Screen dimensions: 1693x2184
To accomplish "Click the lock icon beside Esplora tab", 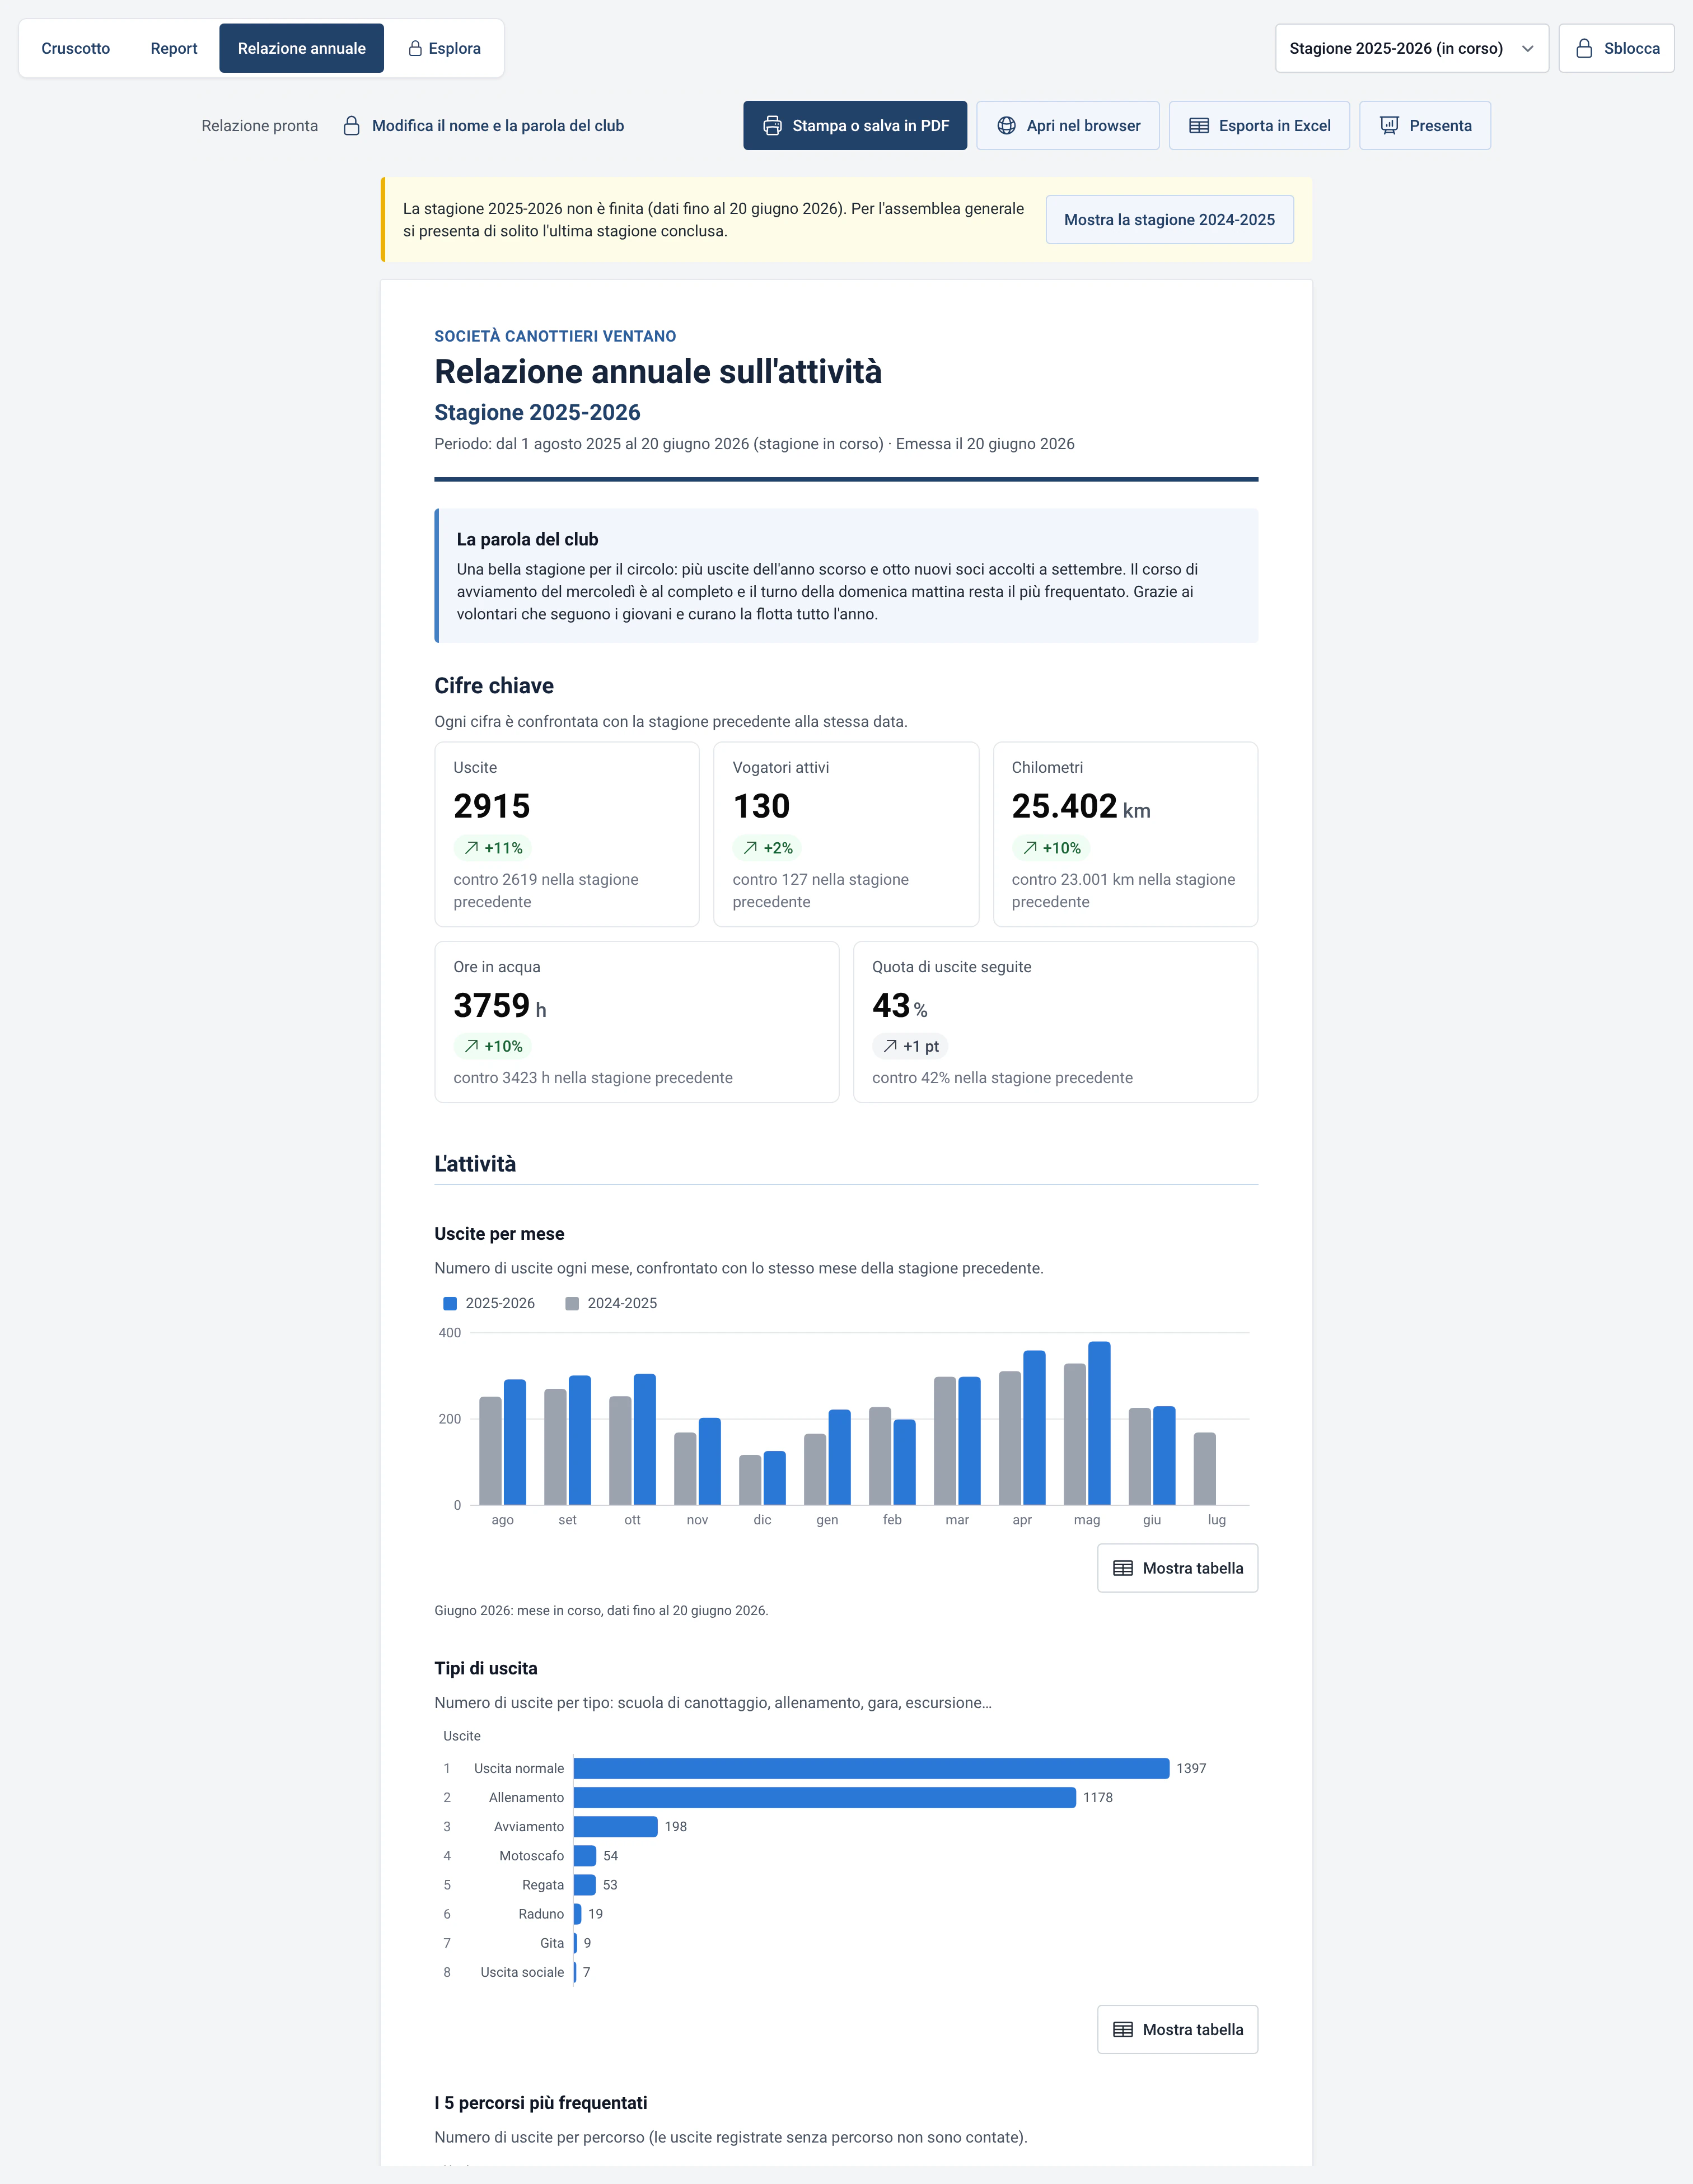I will 415,48.
